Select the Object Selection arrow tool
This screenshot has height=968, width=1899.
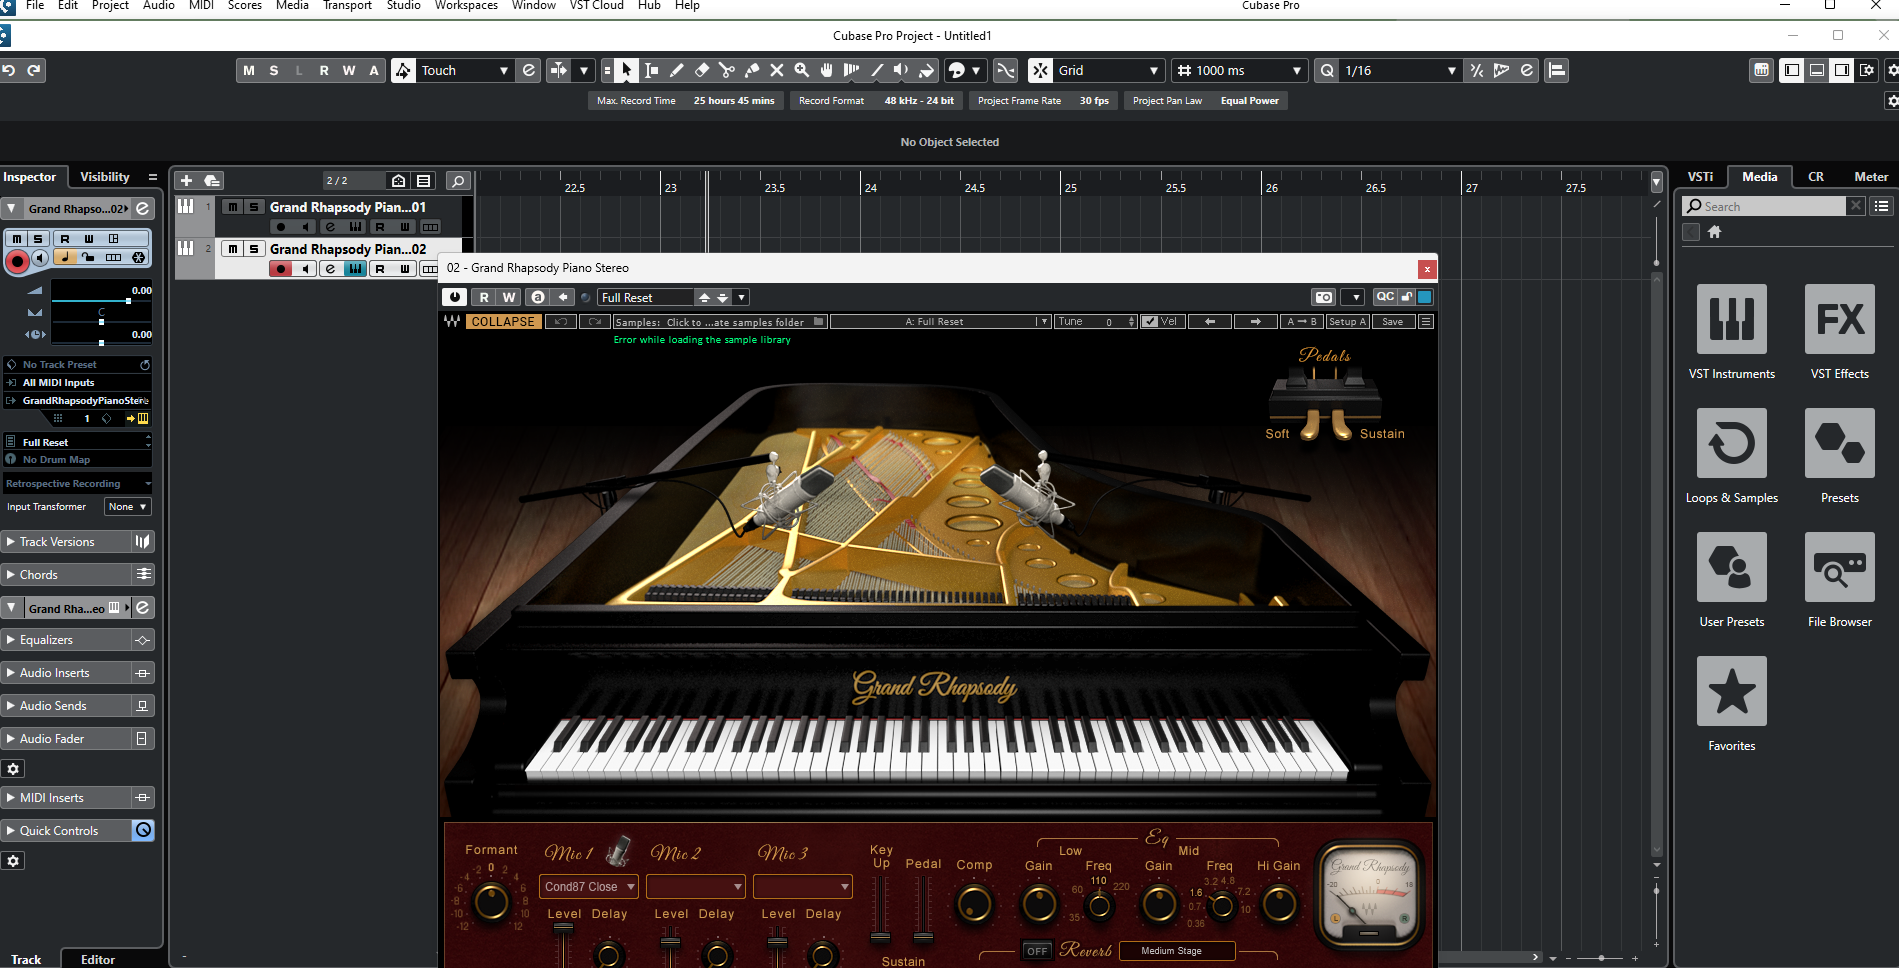coord(626,70)
